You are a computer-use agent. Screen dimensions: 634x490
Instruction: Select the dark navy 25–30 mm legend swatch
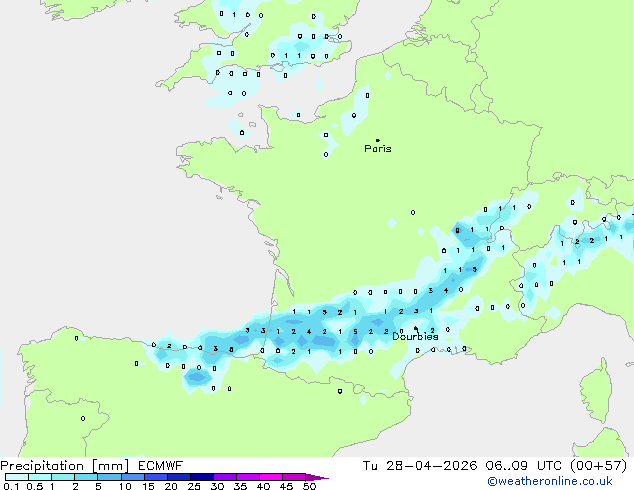(202, 477)
